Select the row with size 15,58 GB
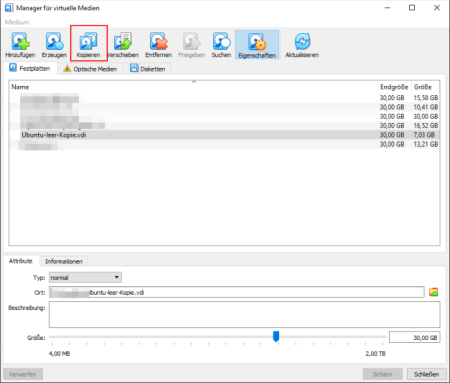The height and width of the screenshot is (383, 450). pos(224,98)
